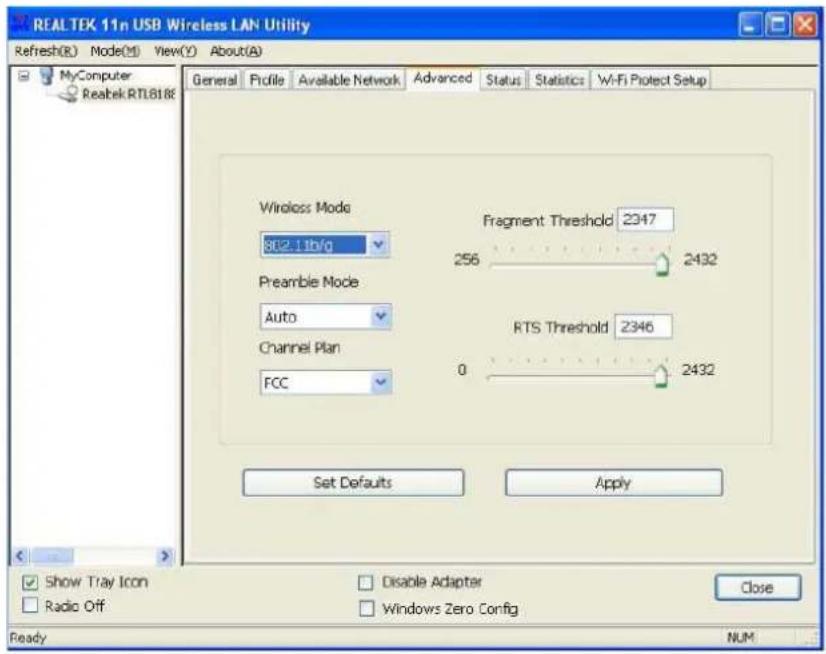Close the window with the red X
The height and width of the screenshot is (654, 826).
point(805,24)
